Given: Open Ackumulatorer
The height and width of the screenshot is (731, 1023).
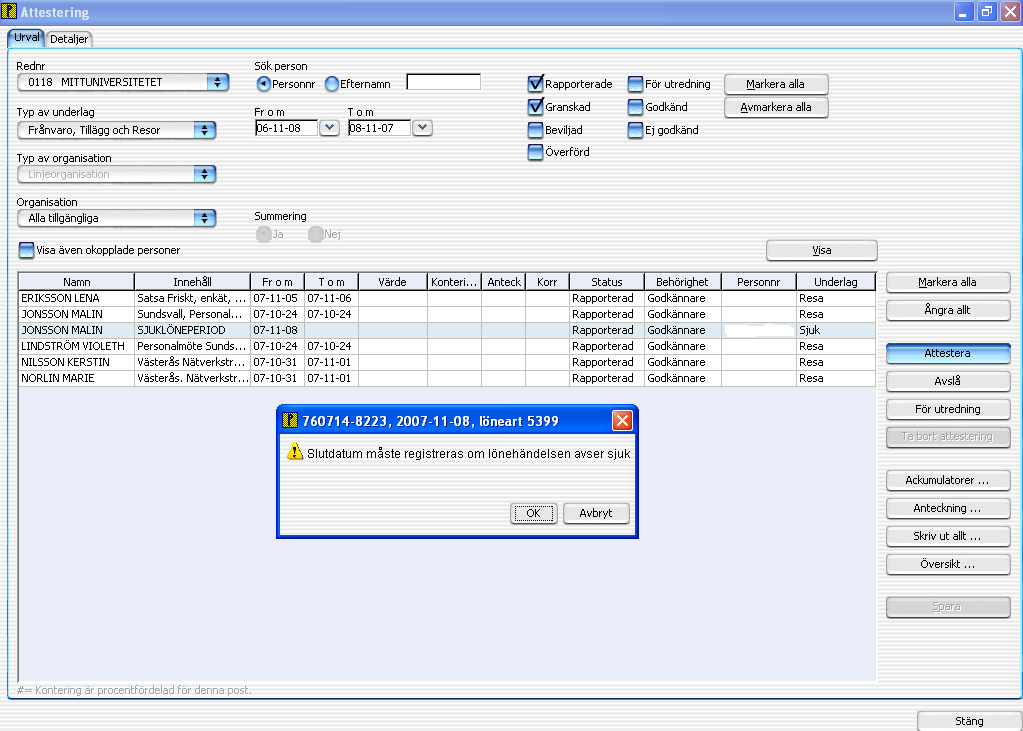Looking at the screenshot, I should click(947, 480).
